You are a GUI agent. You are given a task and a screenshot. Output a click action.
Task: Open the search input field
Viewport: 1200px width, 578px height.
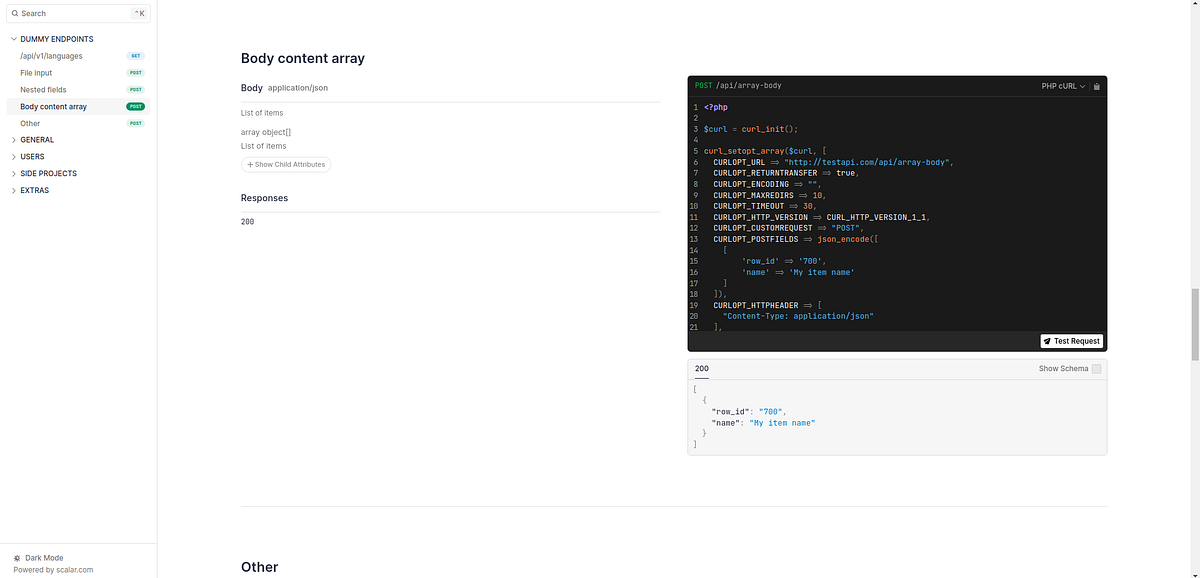78,14
